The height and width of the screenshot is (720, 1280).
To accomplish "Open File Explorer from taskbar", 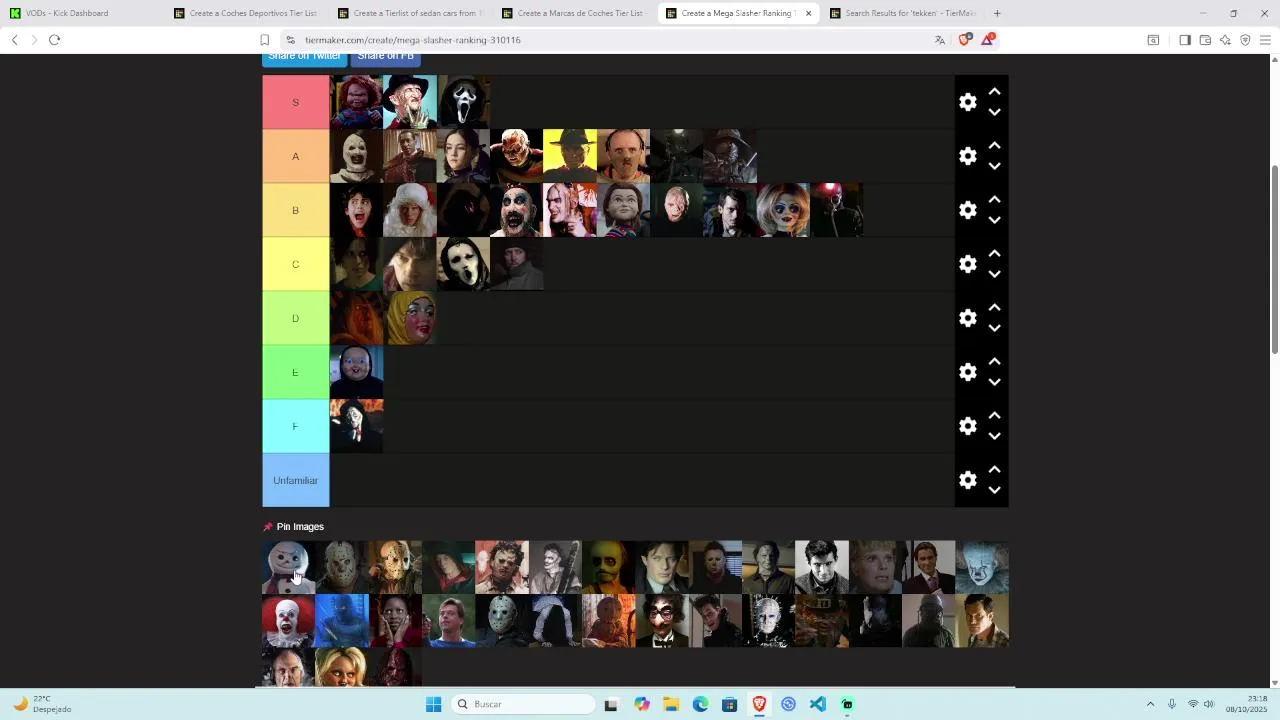I will click(x=671, y=704).
